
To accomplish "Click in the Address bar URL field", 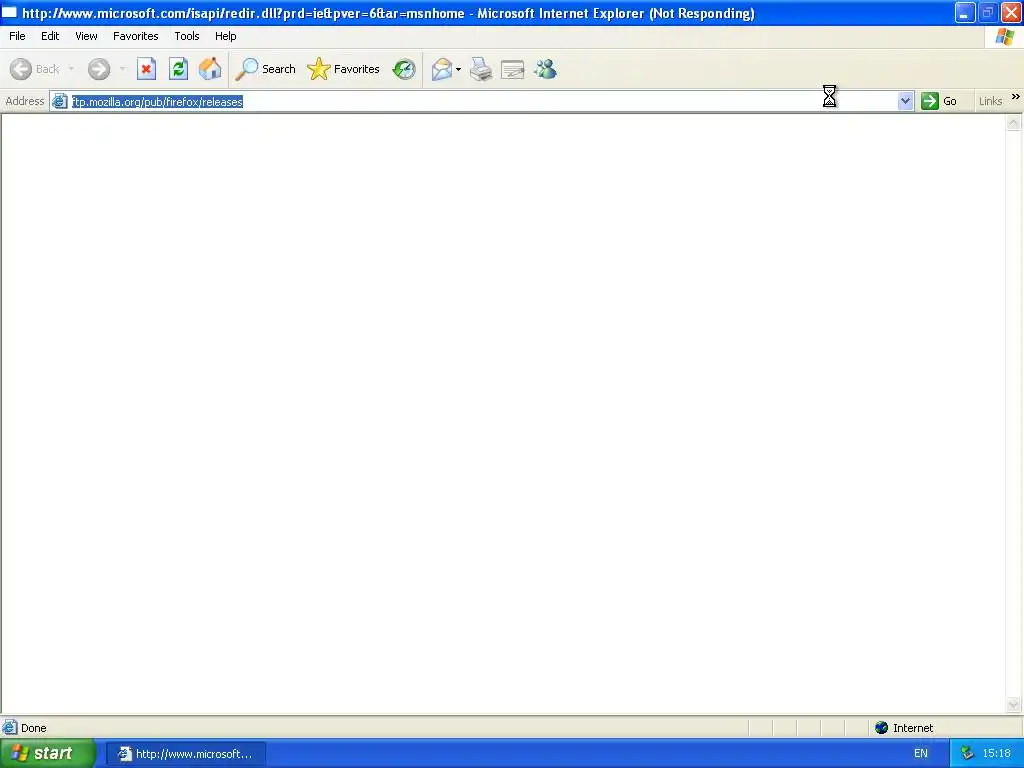I will tap(483, 101).
